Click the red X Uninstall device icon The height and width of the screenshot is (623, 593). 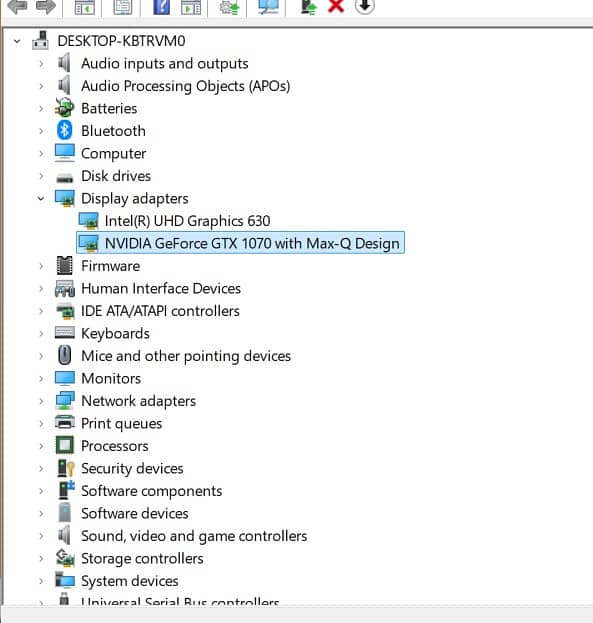(336, 6)
